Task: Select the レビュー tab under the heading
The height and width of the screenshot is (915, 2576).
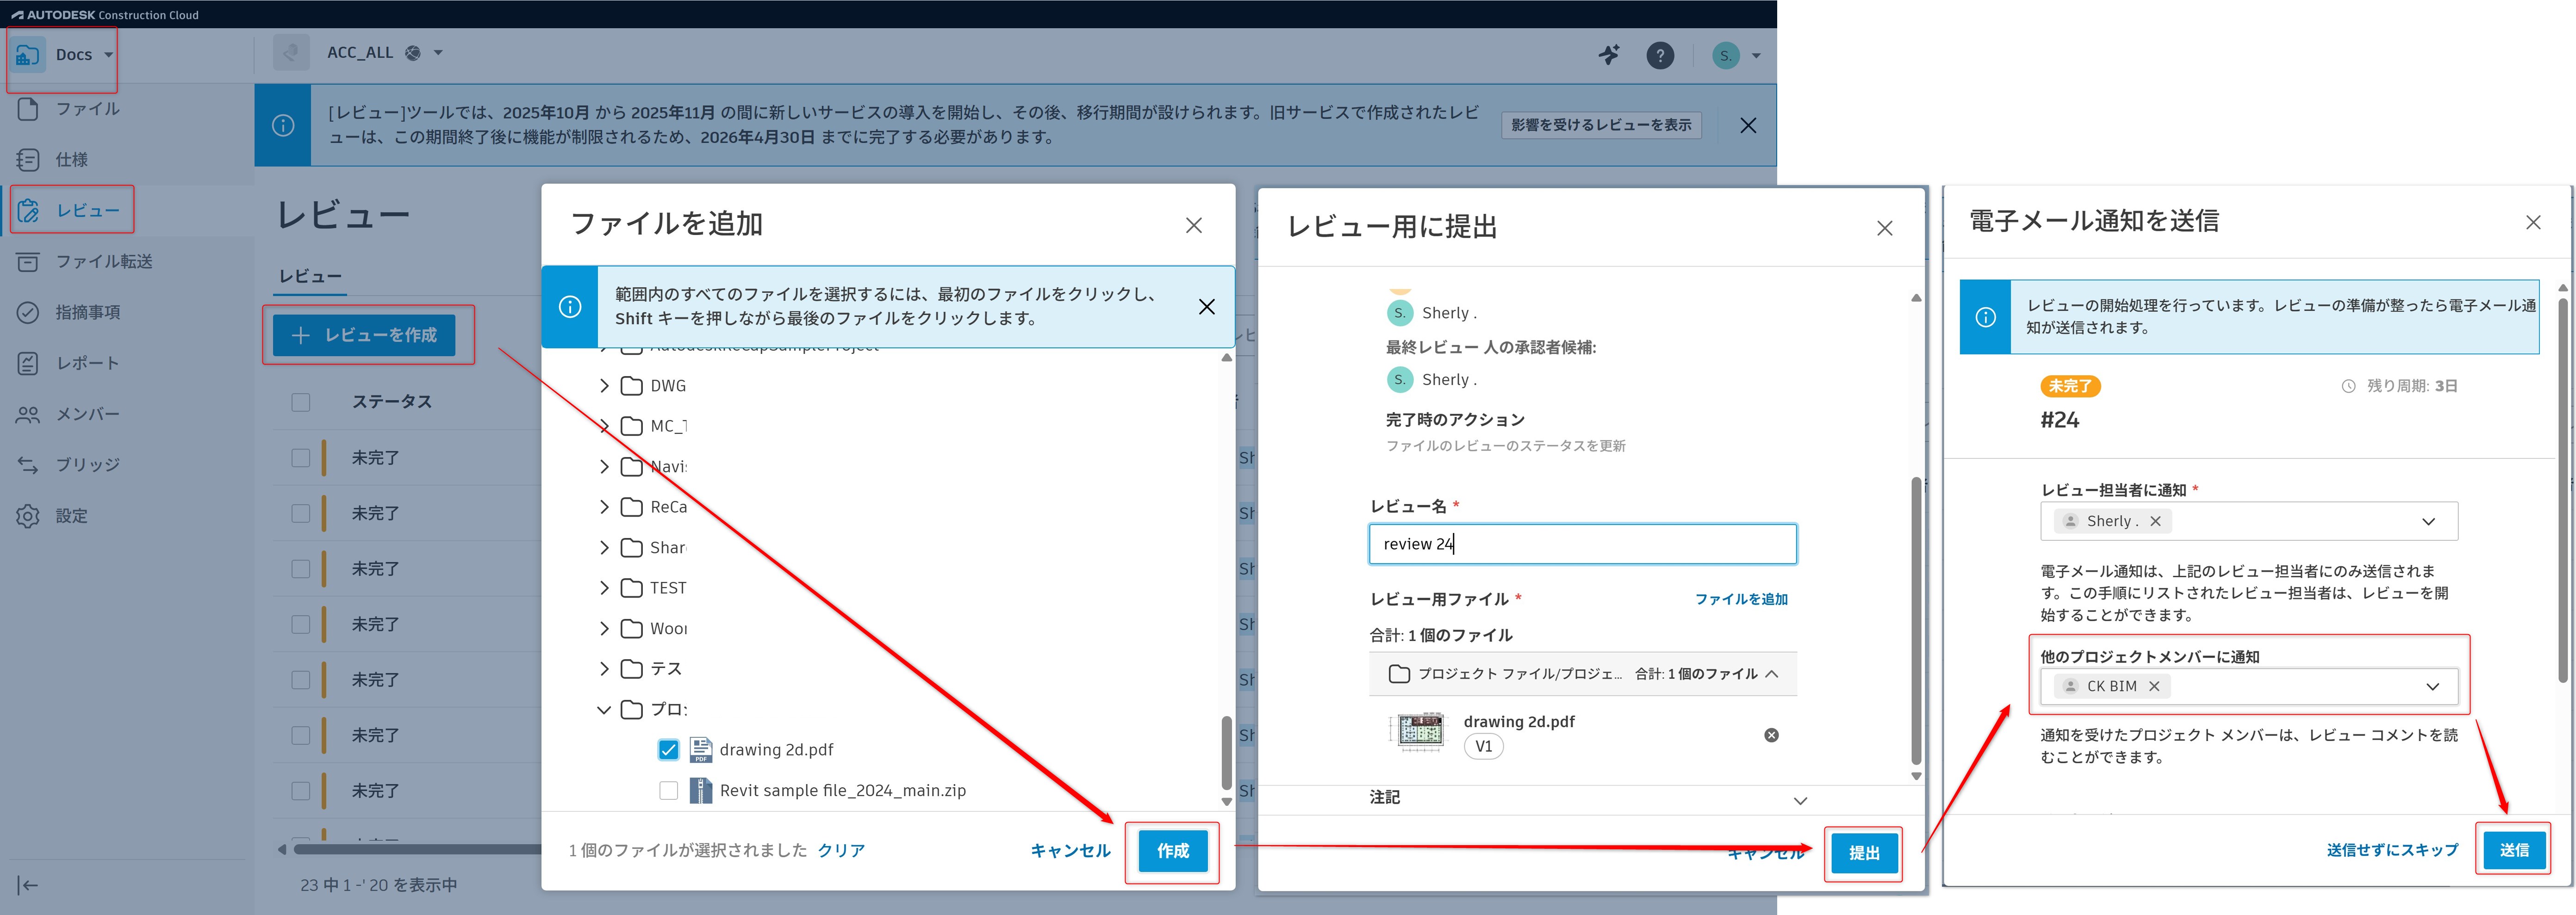Action: click(x=311, y=277)
